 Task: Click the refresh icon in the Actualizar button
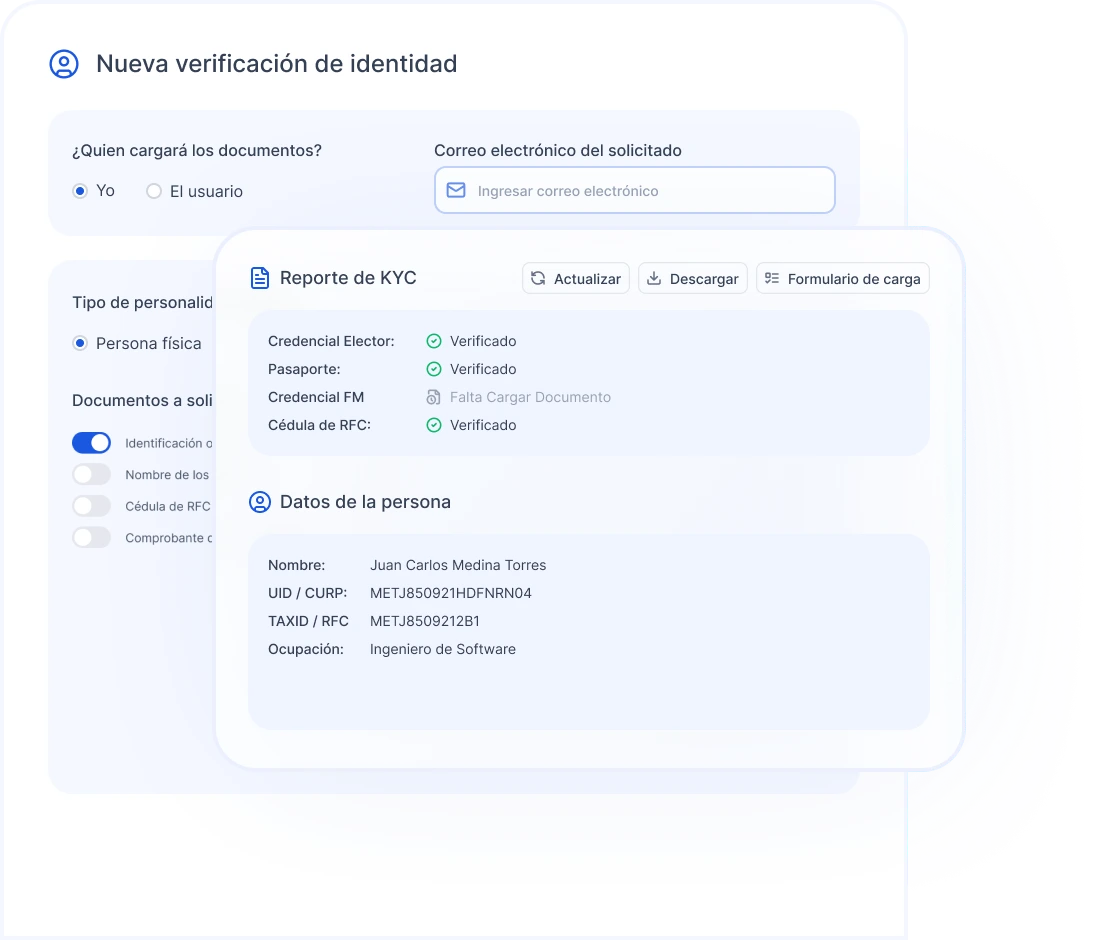click(540, 278)
